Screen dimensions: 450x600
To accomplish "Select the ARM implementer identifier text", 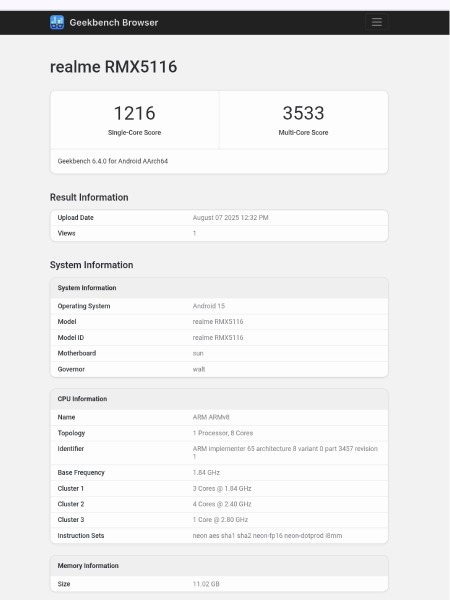I will point(285,452).
